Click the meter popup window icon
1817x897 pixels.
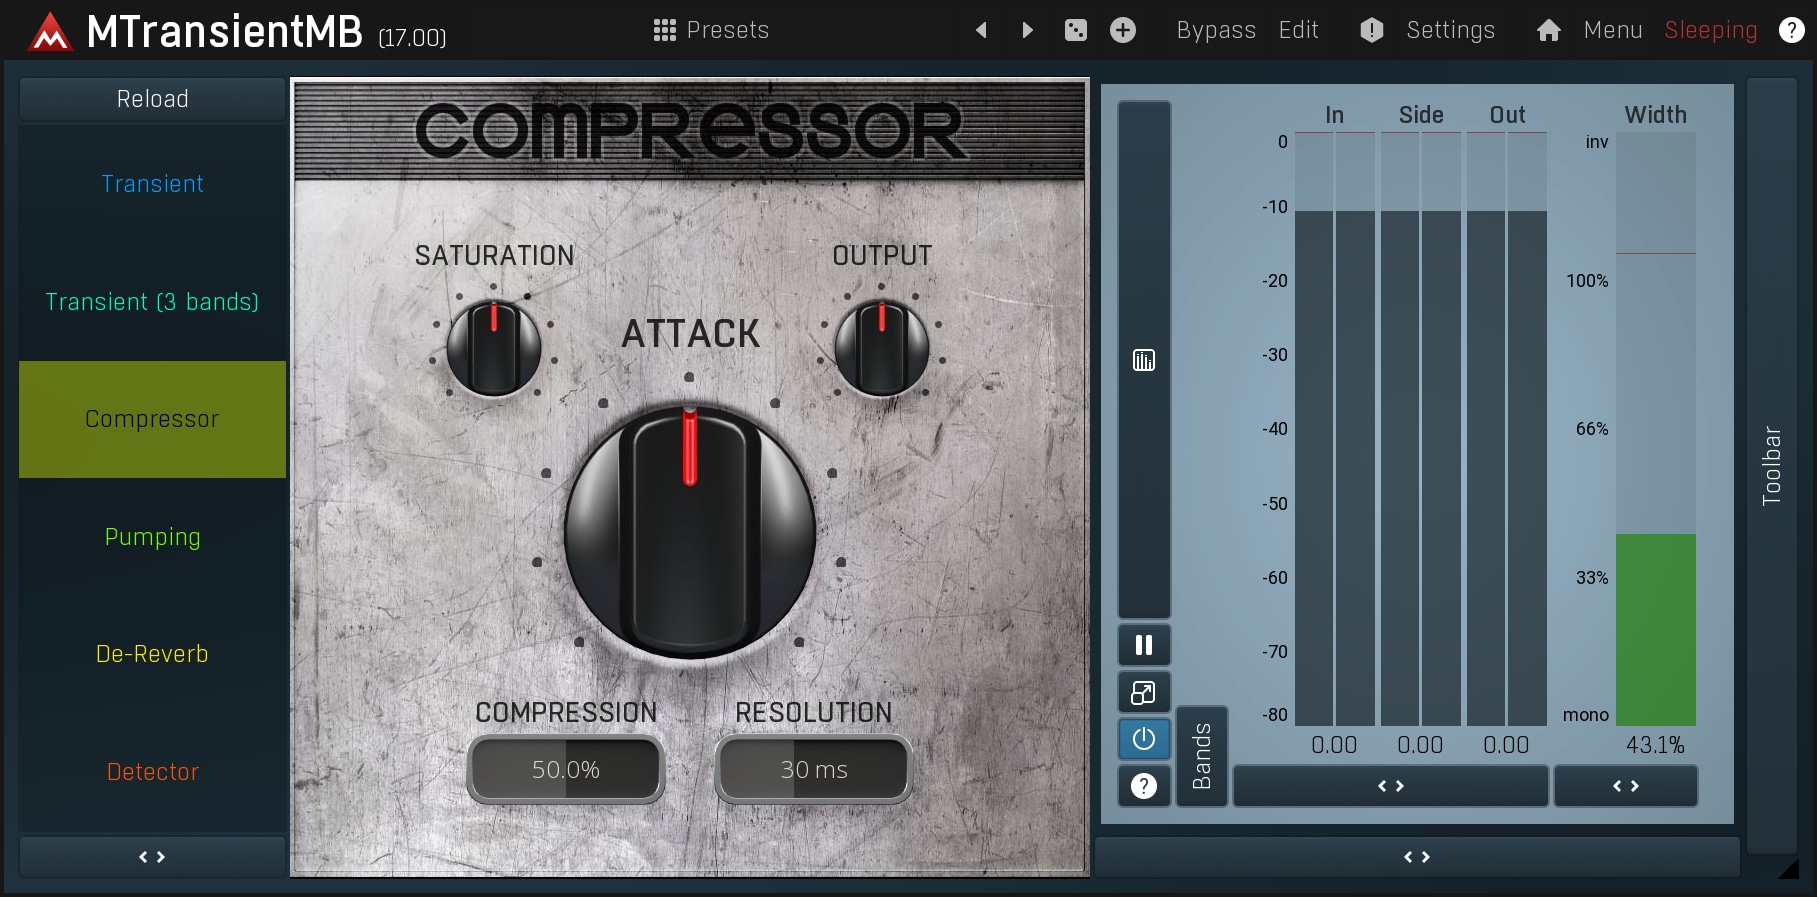click(1144, 692)
